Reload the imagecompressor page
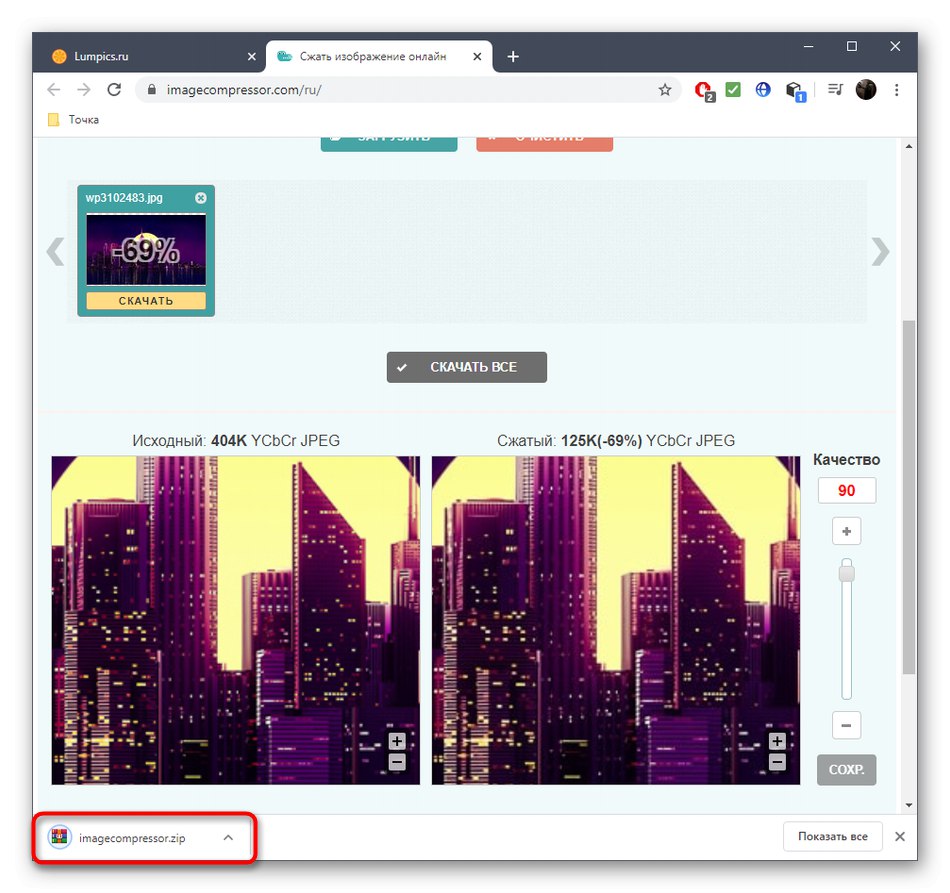 click(114, 90)
